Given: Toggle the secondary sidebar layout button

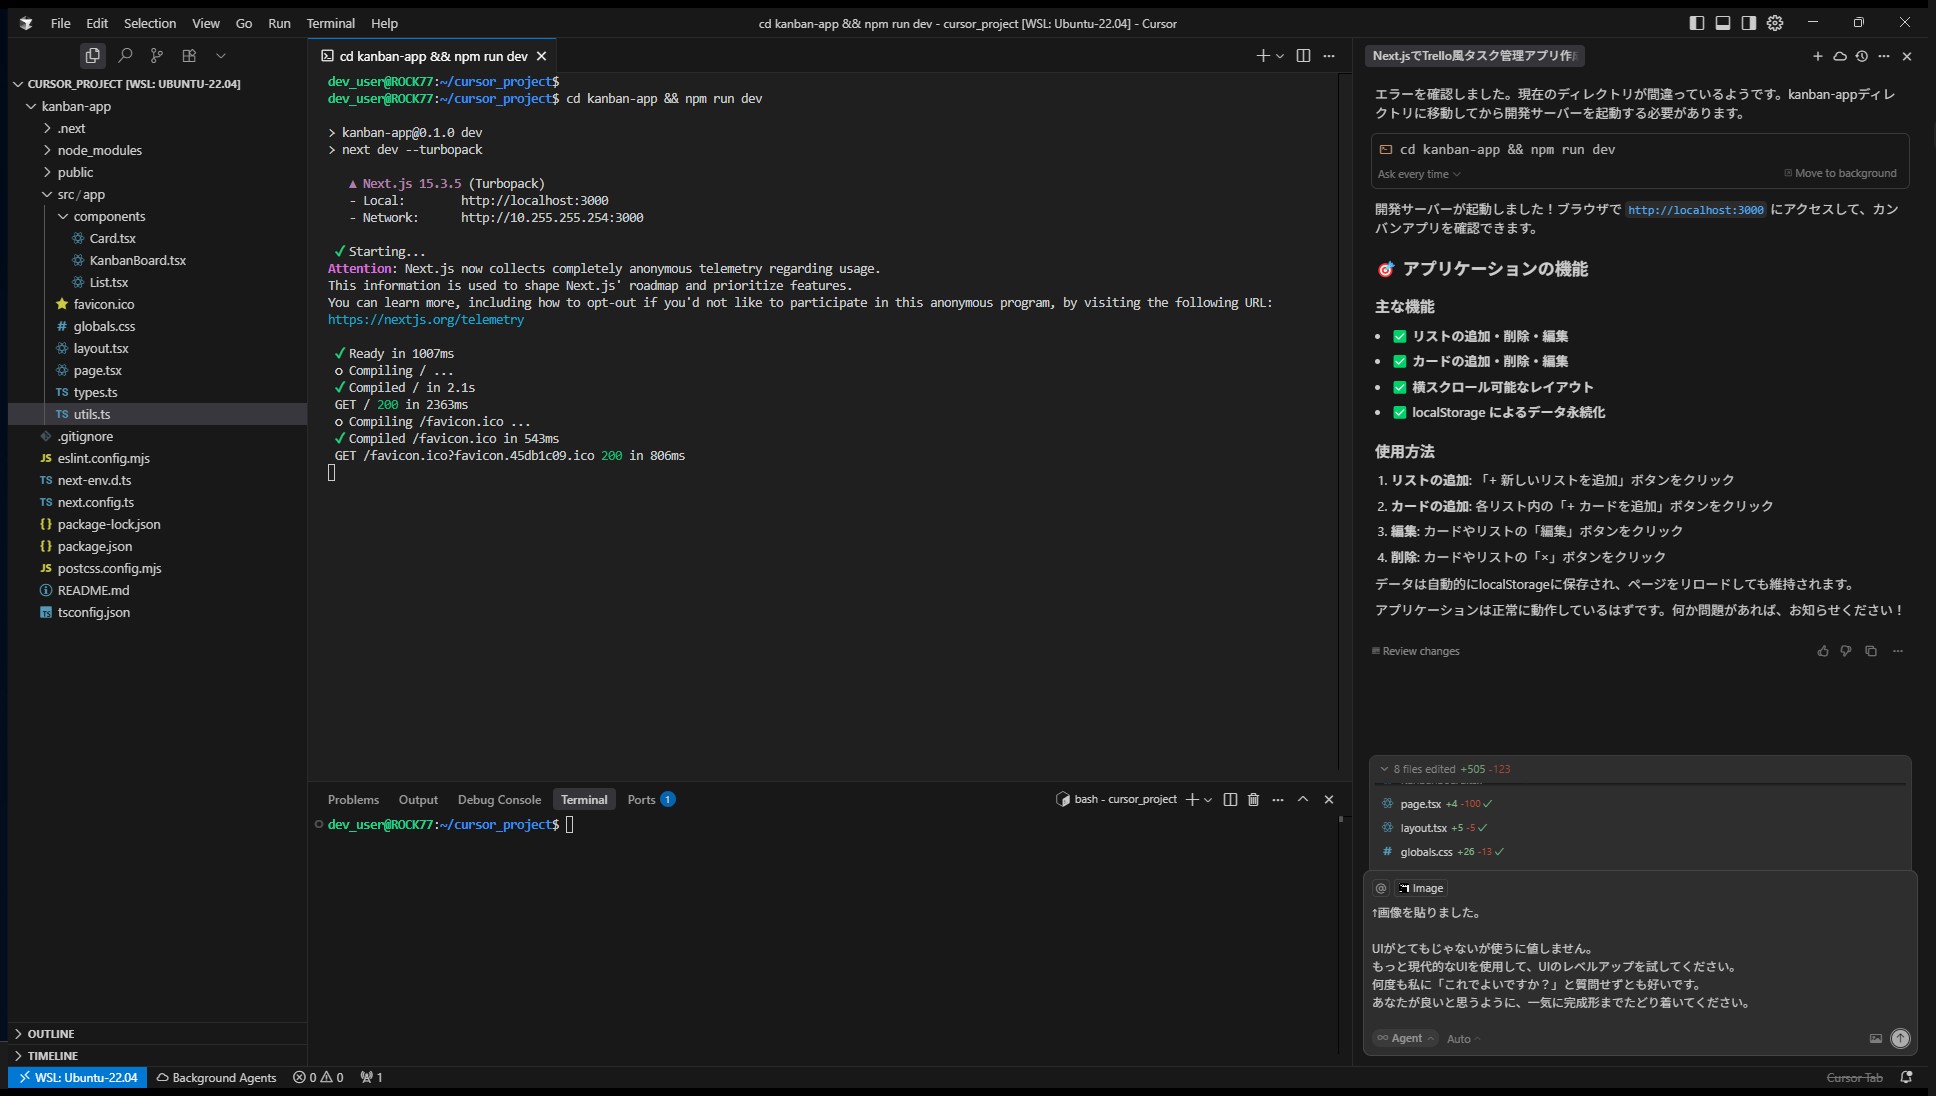Looking at the screenshot, I should click(1749, 23).
